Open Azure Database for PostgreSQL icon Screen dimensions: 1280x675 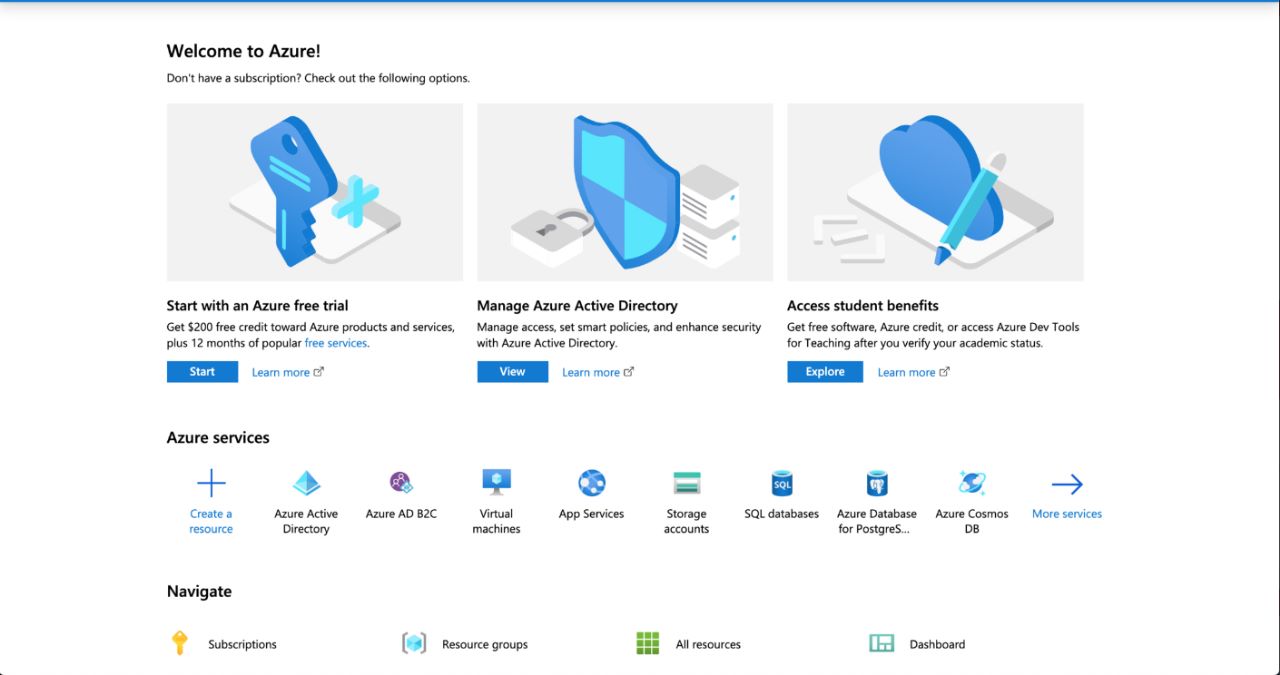[877, 484]
